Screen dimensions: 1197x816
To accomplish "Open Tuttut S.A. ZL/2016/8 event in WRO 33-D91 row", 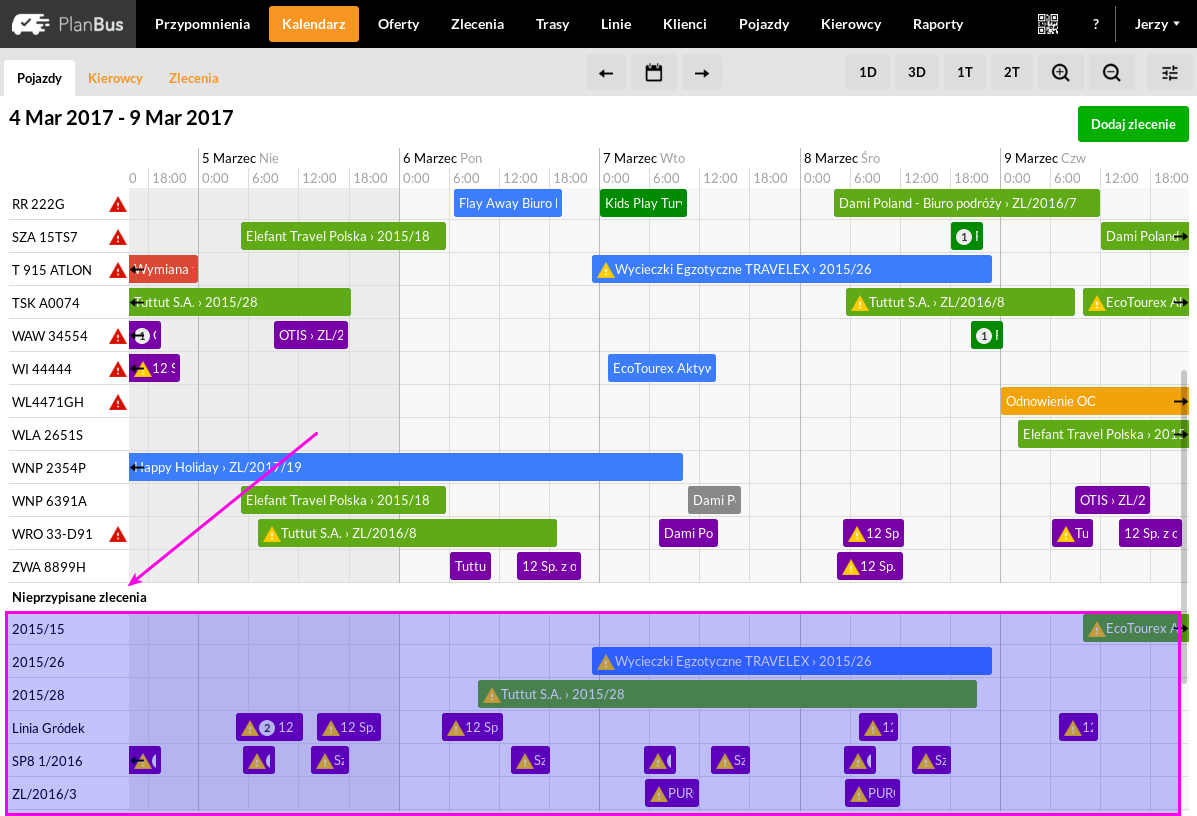I will coord(408,533).
